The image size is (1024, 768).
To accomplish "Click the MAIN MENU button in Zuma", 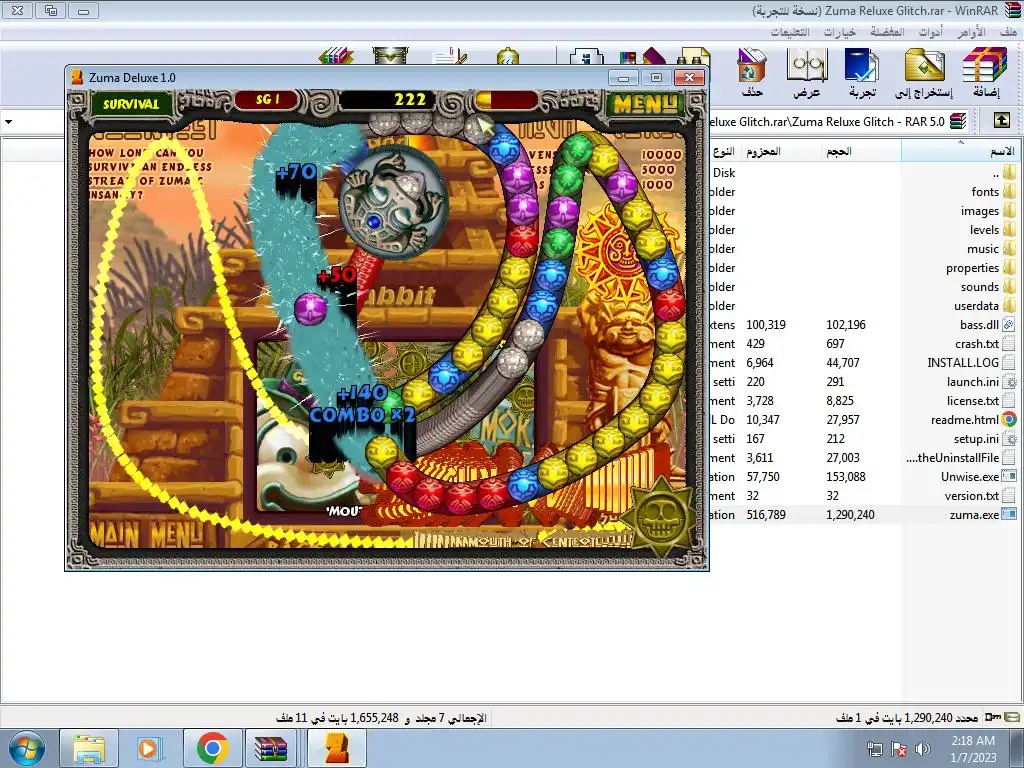I will pyautogui.click(x=148, y=535).
